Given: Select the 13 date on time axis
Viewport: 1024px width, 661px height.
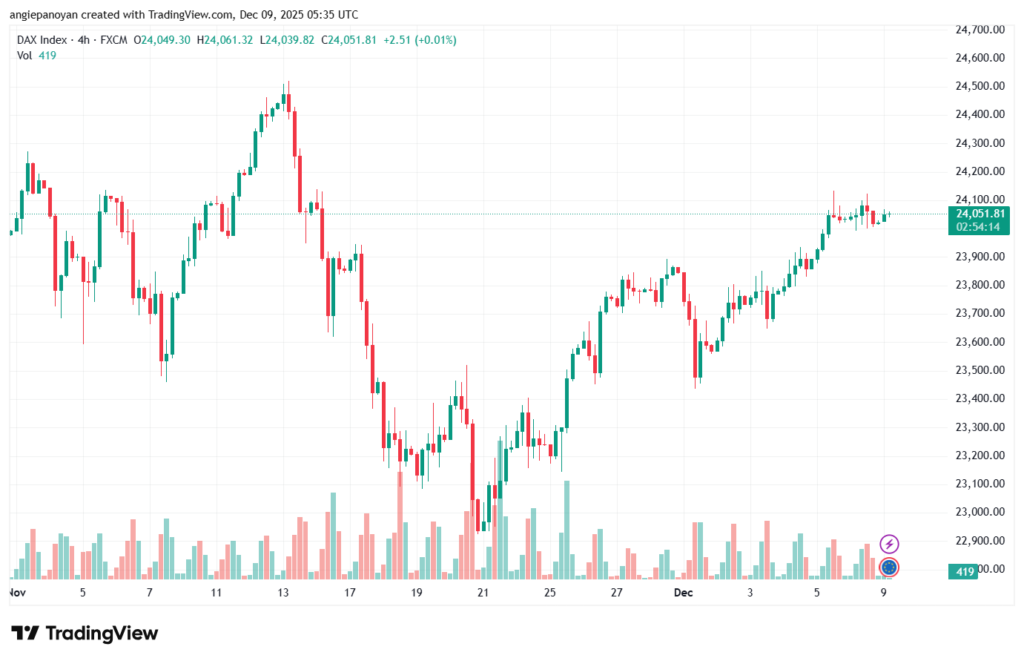Looking at the screenshot, I should pos(284,593).
